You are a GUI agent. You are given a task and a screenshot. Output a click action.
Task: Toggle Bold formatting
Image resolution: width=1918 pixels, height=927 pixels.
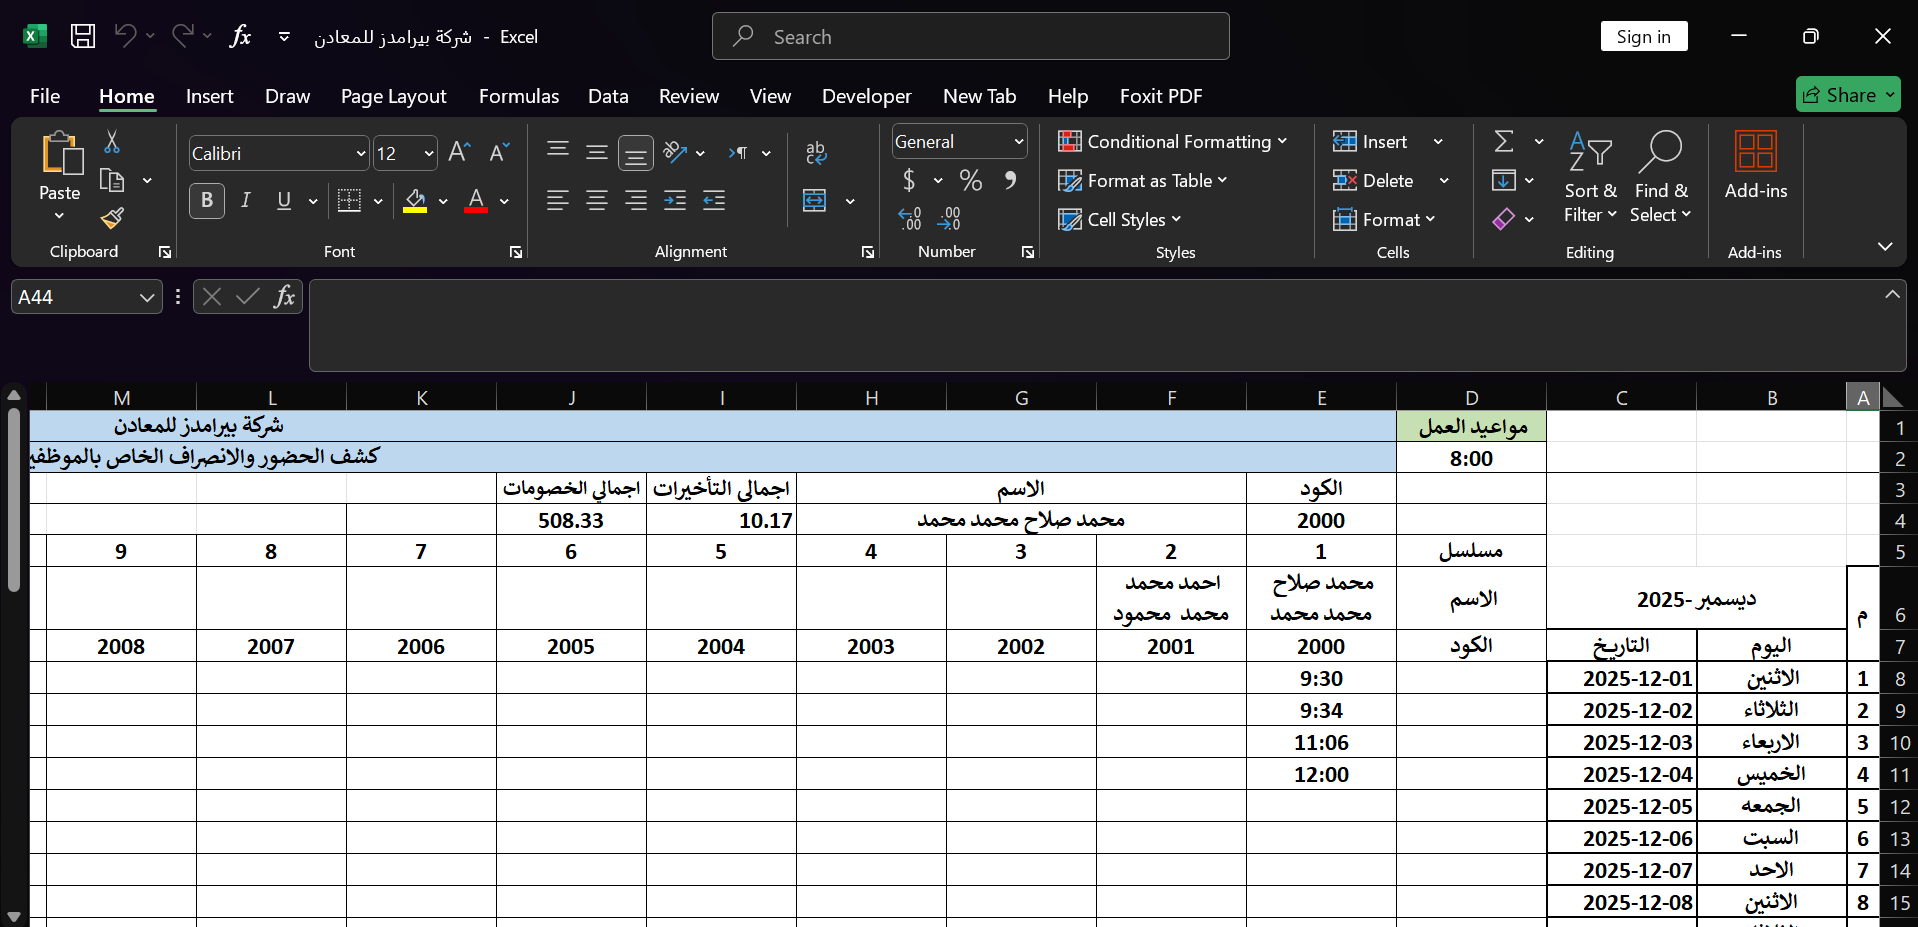[207, 200]
